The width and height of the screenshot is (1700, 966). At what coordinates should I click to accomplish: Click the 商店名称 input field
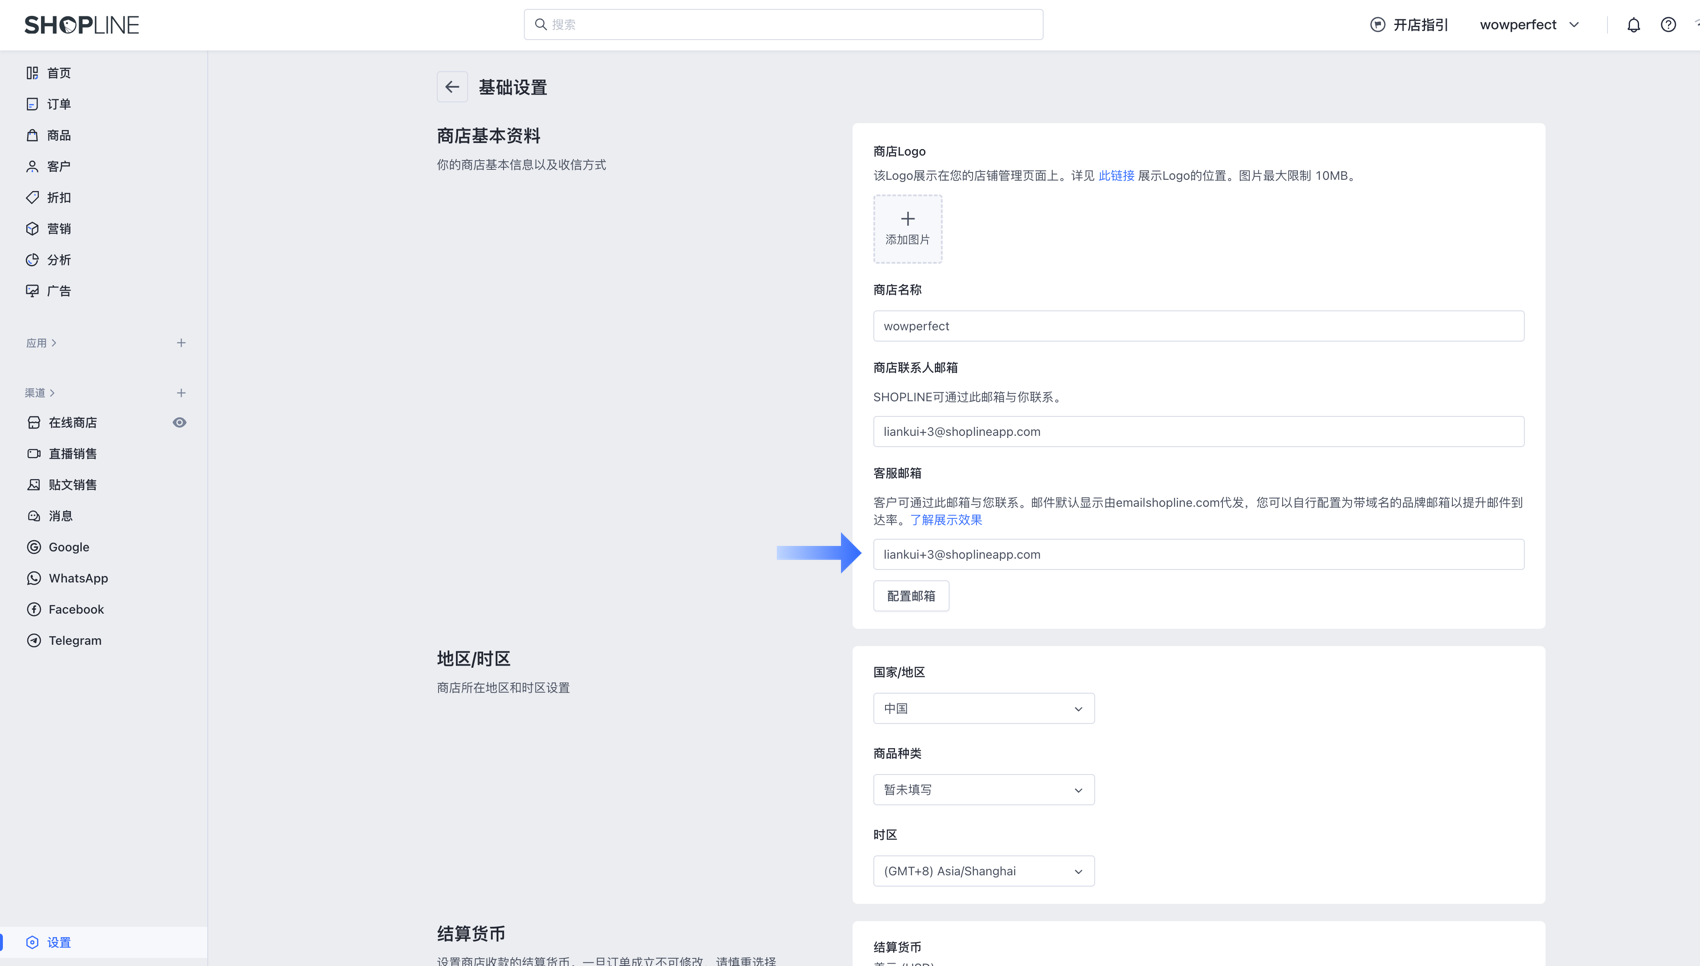pyautogui.click(x=1198, y=326)
